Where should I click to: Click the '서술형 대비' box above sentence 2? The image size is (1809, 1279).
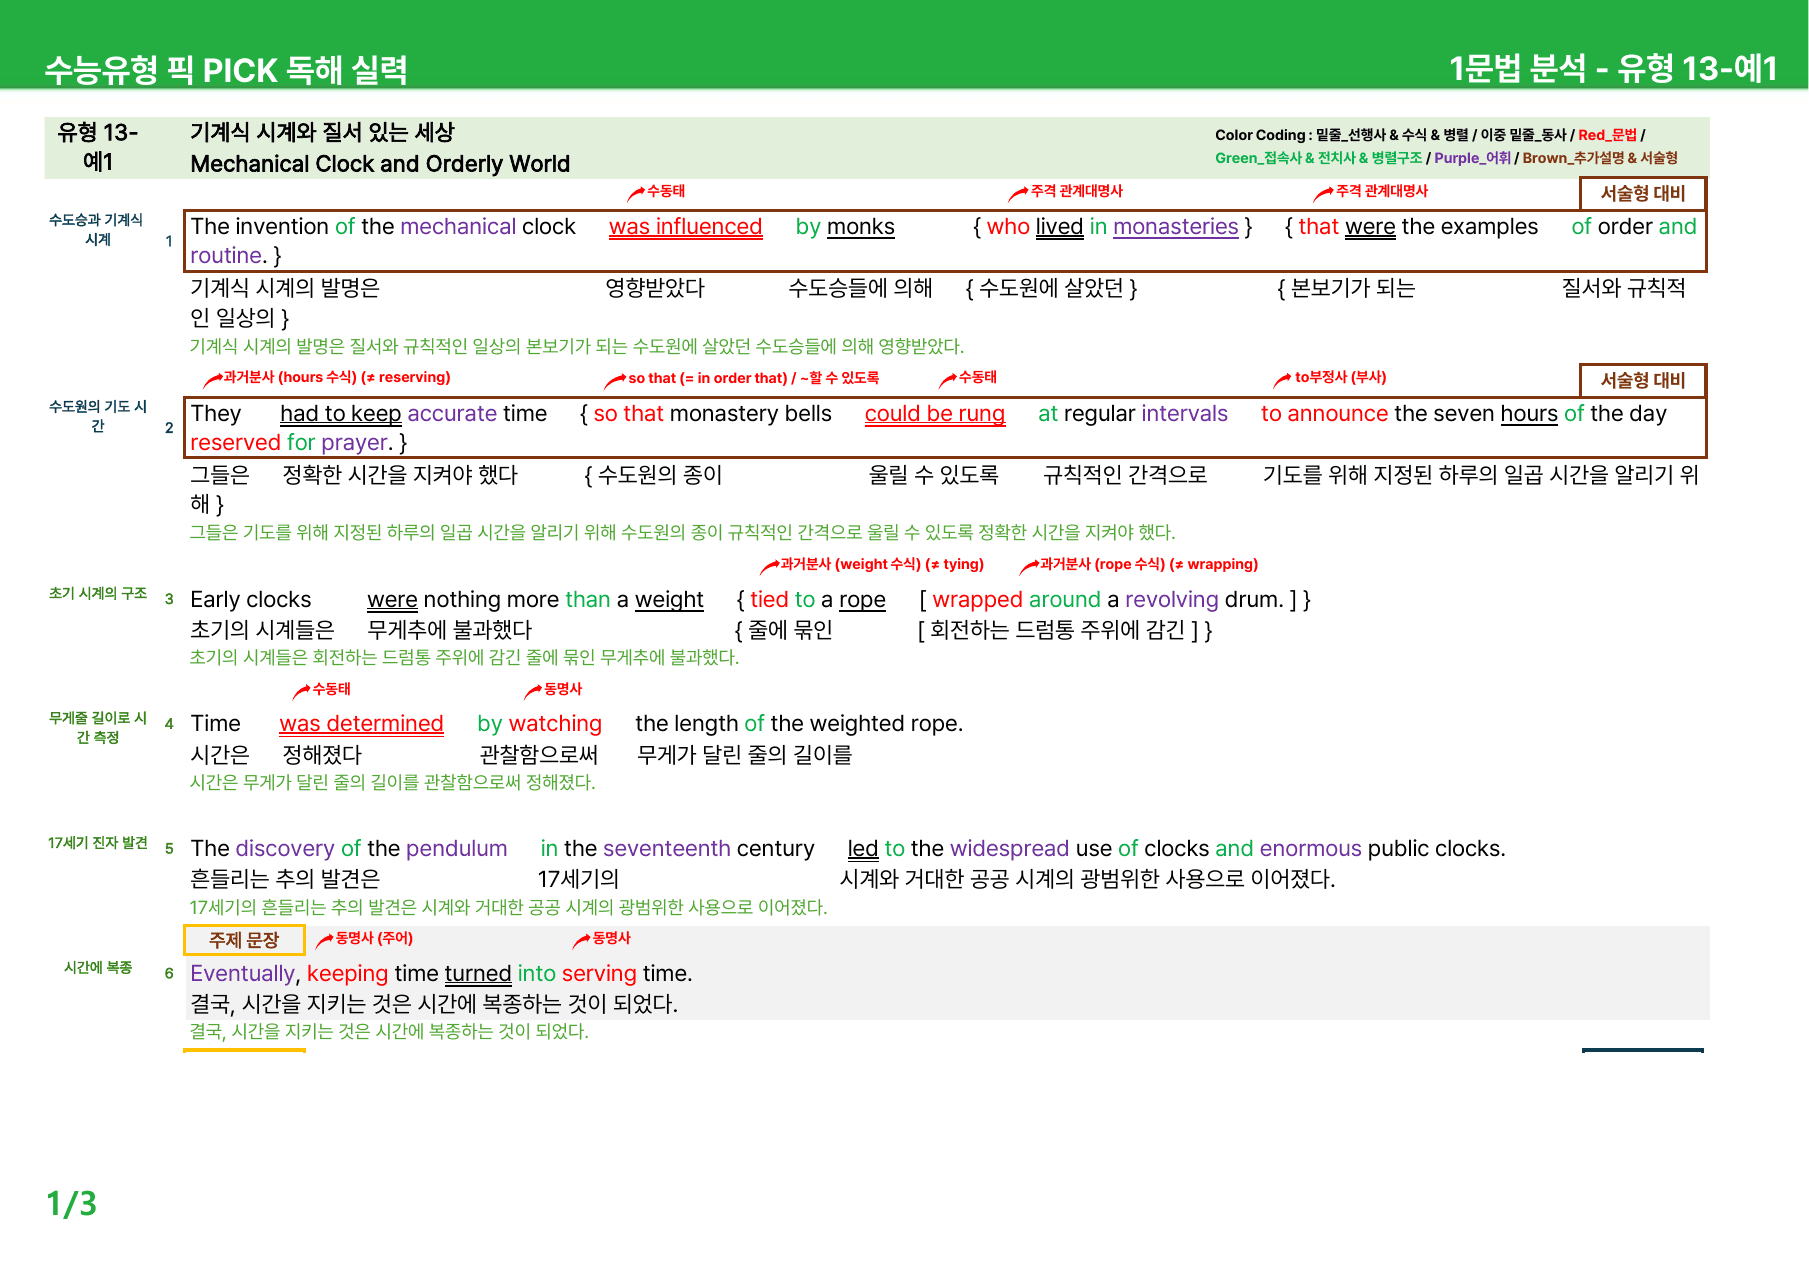(x=1643, y=380)
